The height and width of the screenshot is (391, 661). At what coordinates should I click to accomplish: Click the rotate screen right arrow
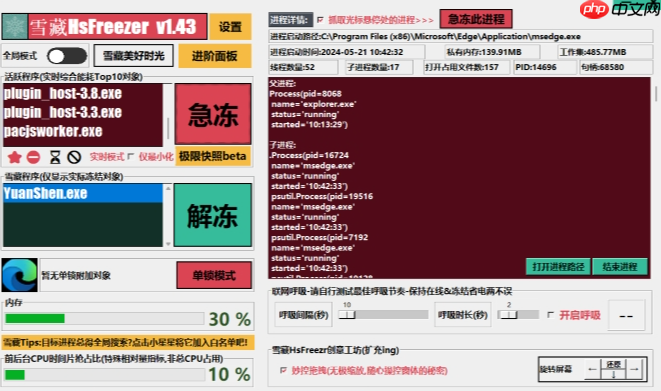634,370
